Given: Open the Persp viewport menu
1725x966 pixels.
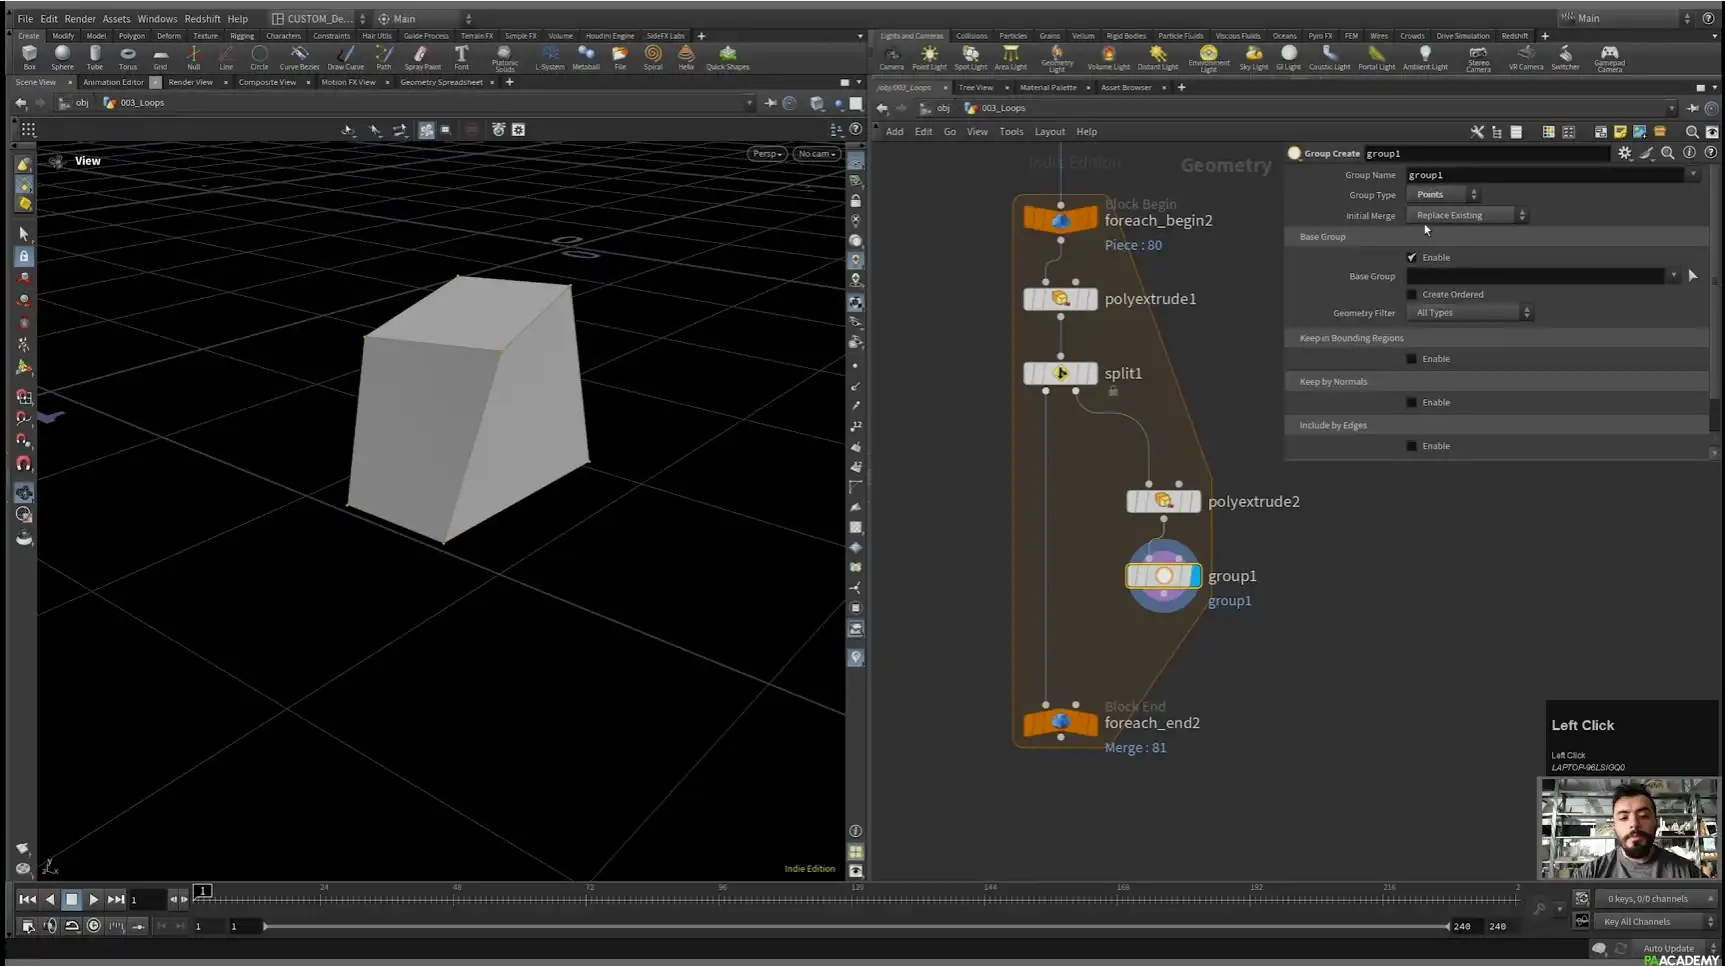Looking at the screenshot, I should [x=766, y=154].
